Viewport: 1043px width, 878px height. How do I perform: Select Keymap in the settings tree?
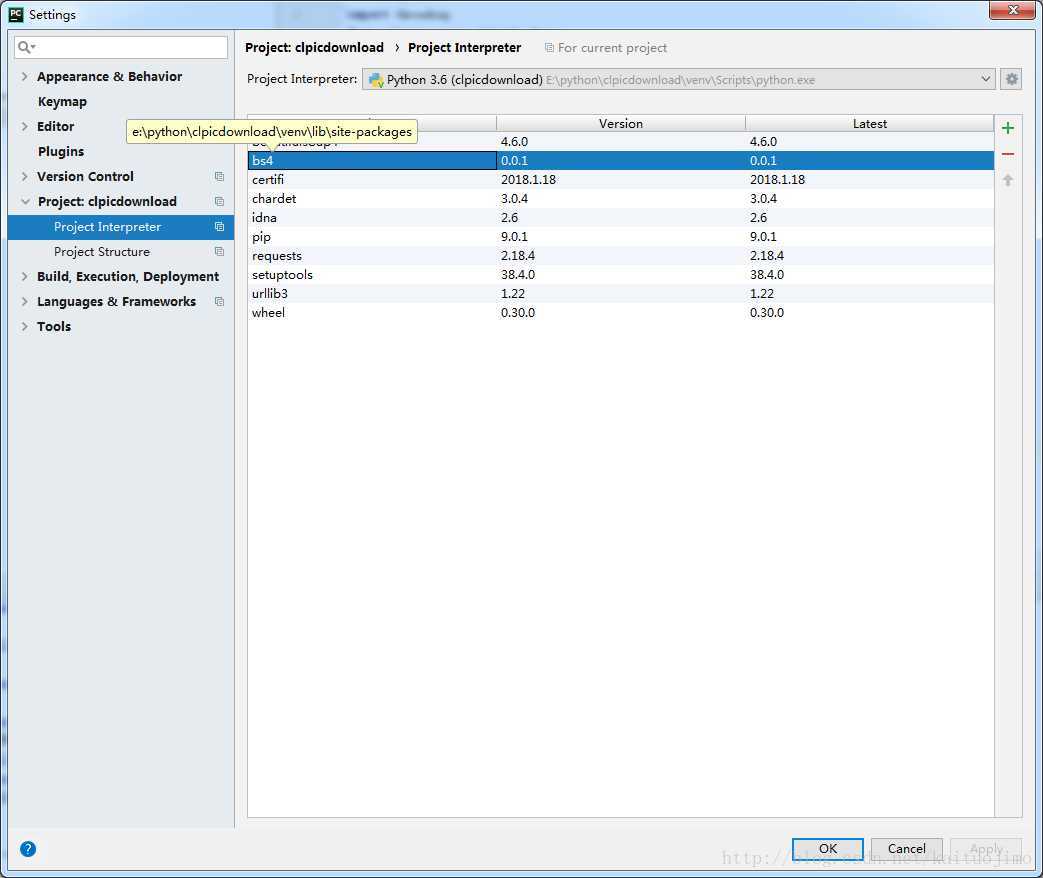(62, 102)
